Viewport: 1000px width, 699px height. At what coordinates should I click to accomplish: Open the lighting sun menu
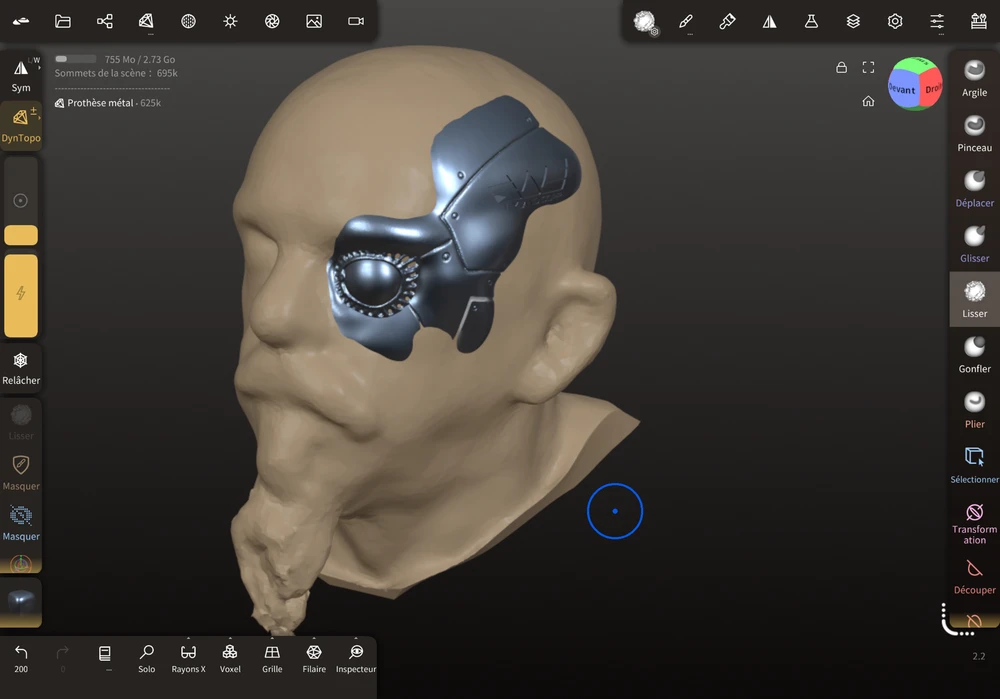tap(230, 21)
